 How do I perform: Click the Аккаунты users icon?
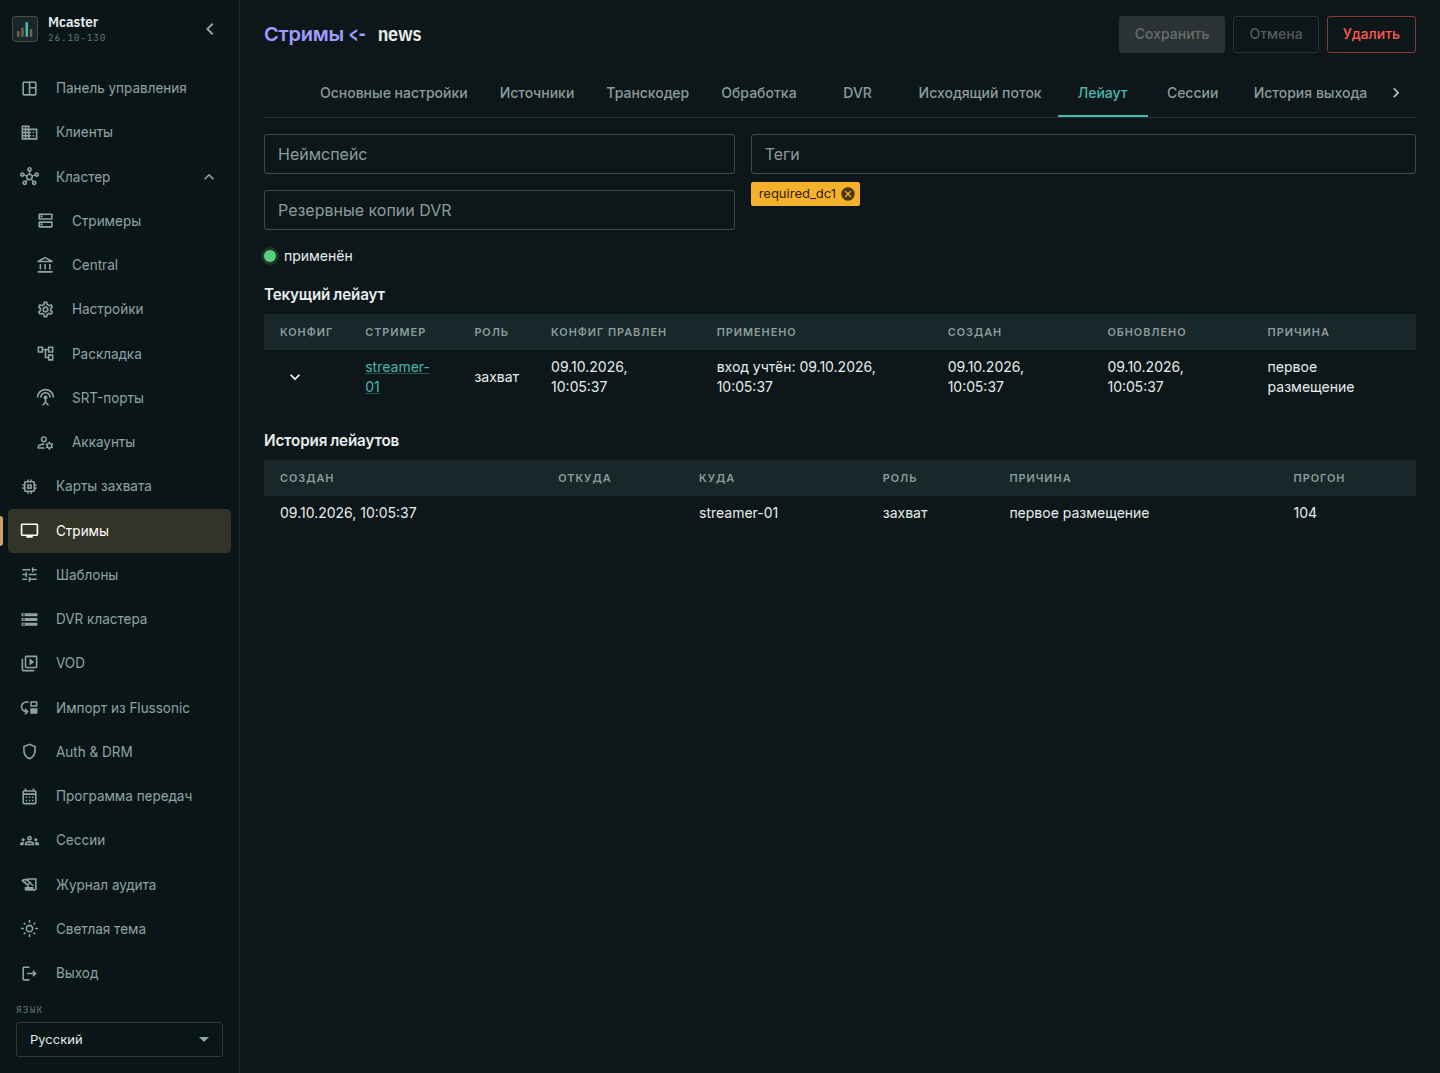click(45, 442)
